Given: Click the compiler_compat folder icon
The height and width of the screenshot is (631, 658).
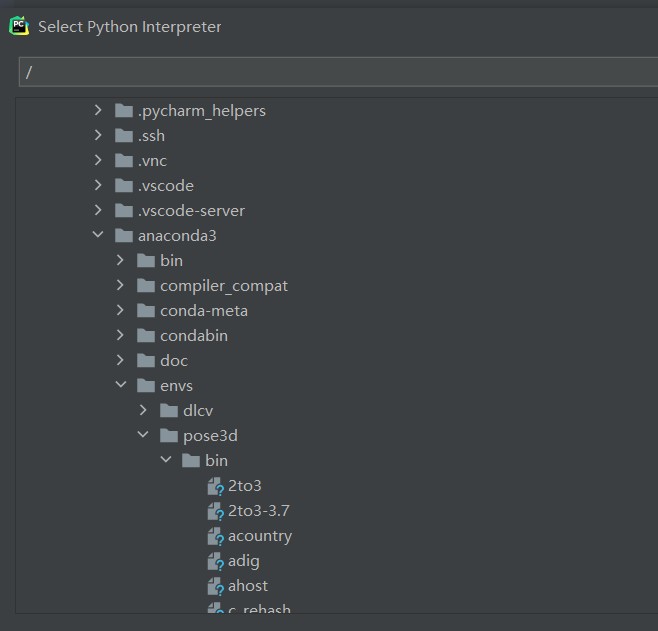Looking at the screenshot, I should tap(146, 286).
